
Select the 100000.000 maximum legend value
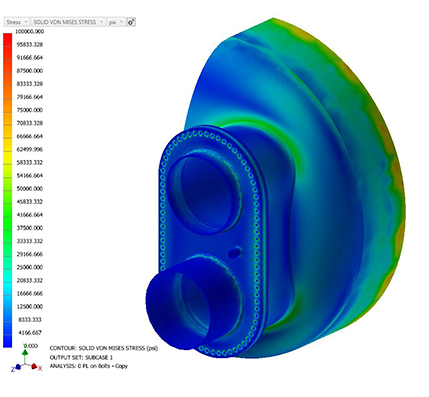point(30,31)
